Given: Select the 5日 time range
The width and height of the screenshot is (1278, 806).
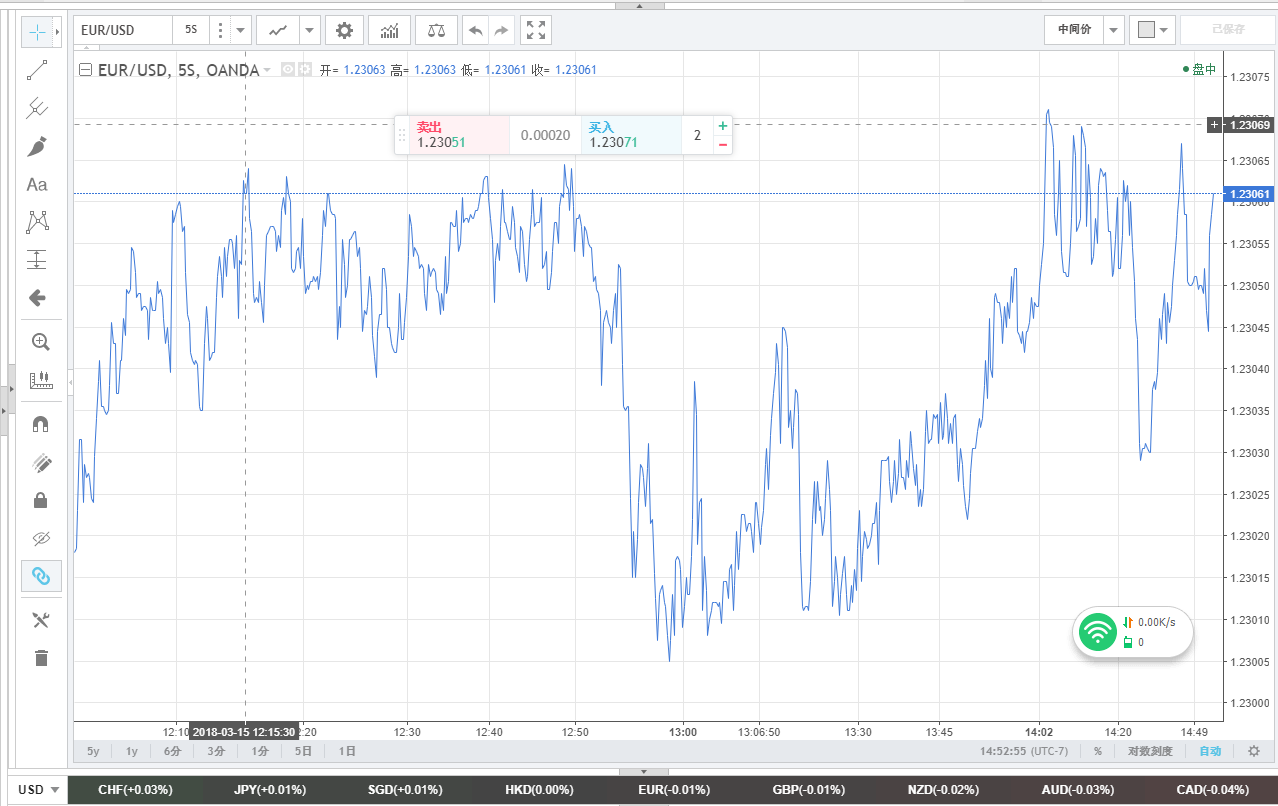Looking at the screenshot, I should 303,751.
